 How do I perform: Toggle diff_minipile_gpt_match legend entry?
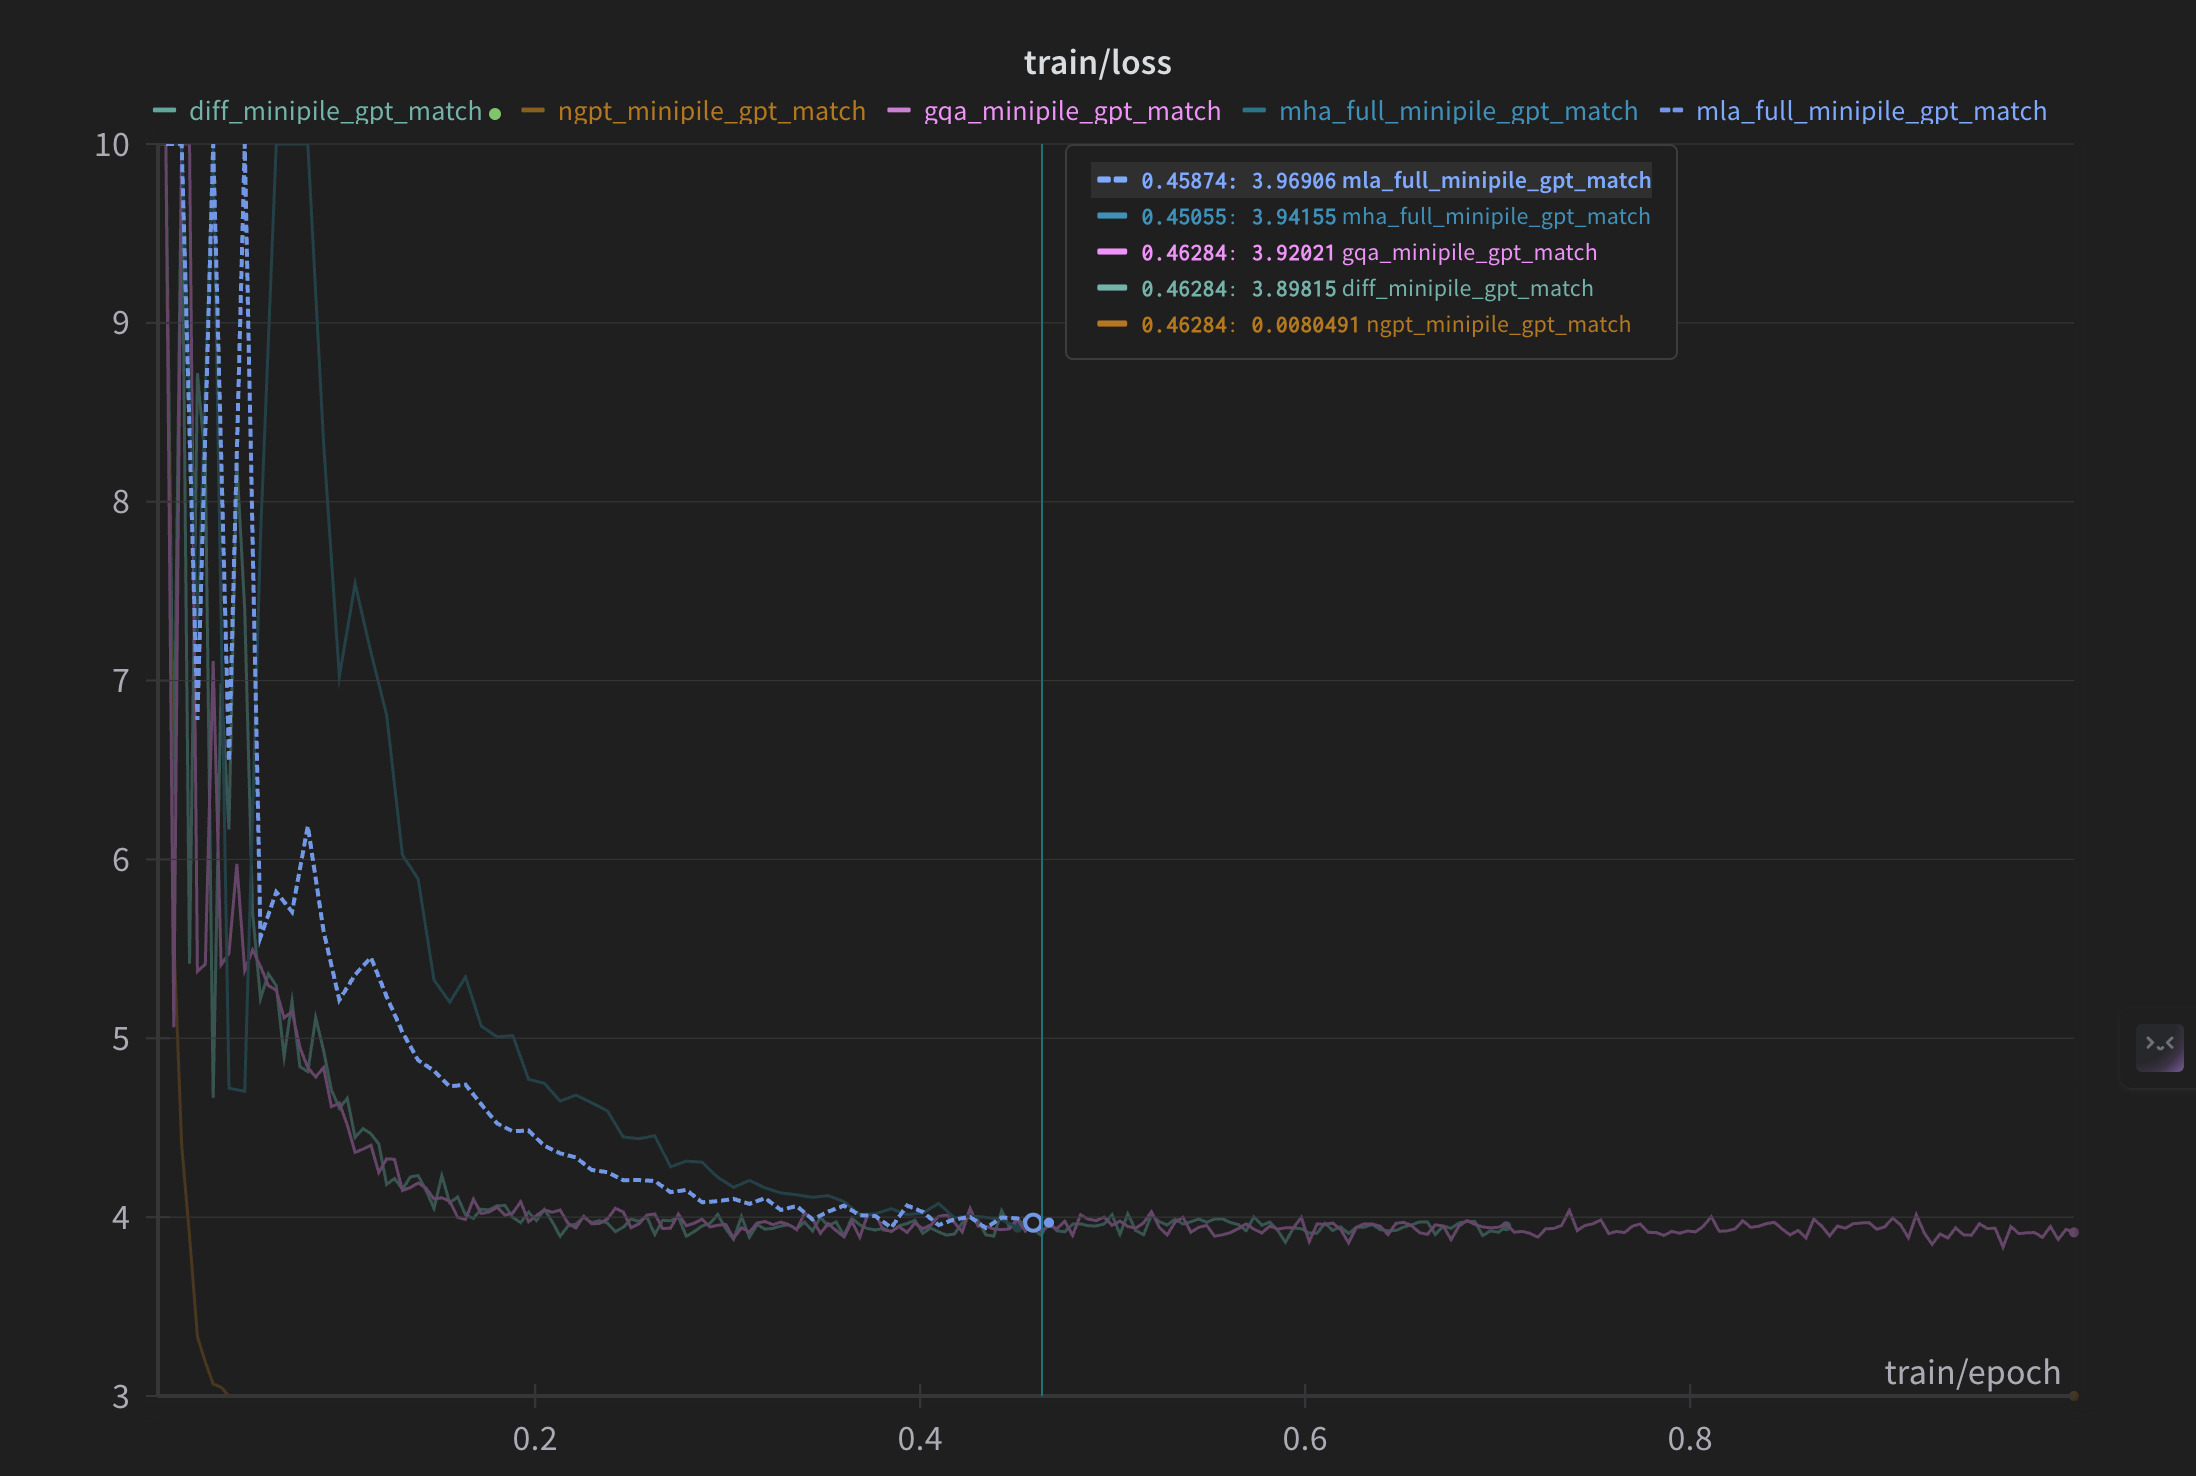(x=336, y=111)
